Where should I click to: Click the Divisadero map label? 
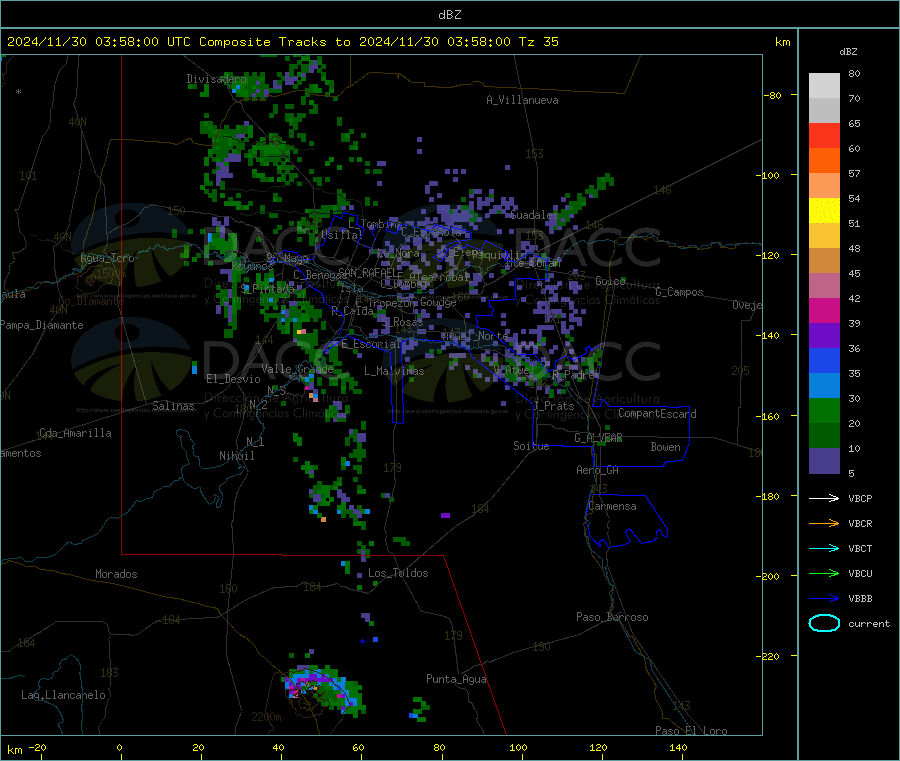(216, 79)
